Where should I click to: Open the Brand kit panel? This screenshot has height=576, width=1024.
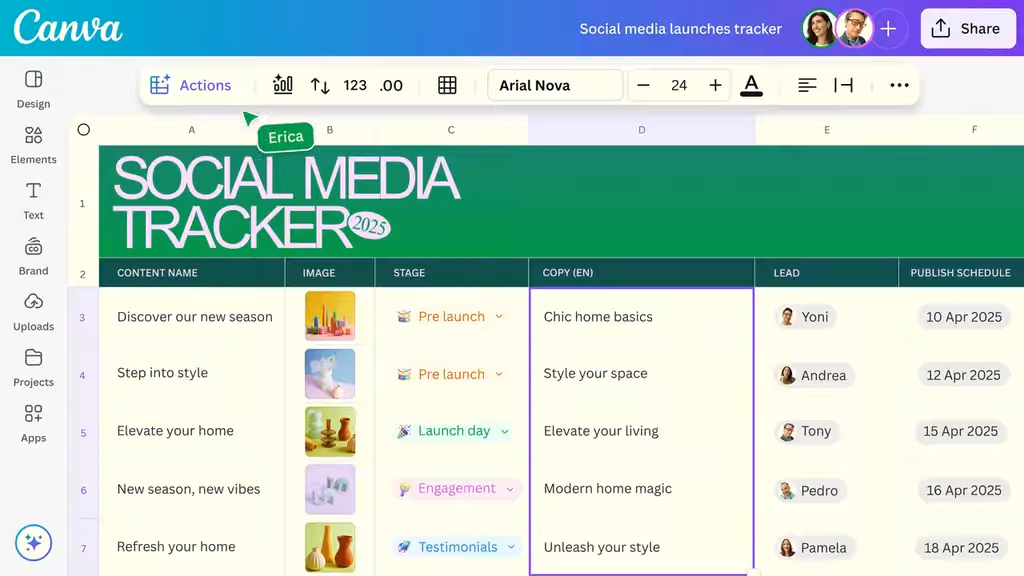(33, 256)
